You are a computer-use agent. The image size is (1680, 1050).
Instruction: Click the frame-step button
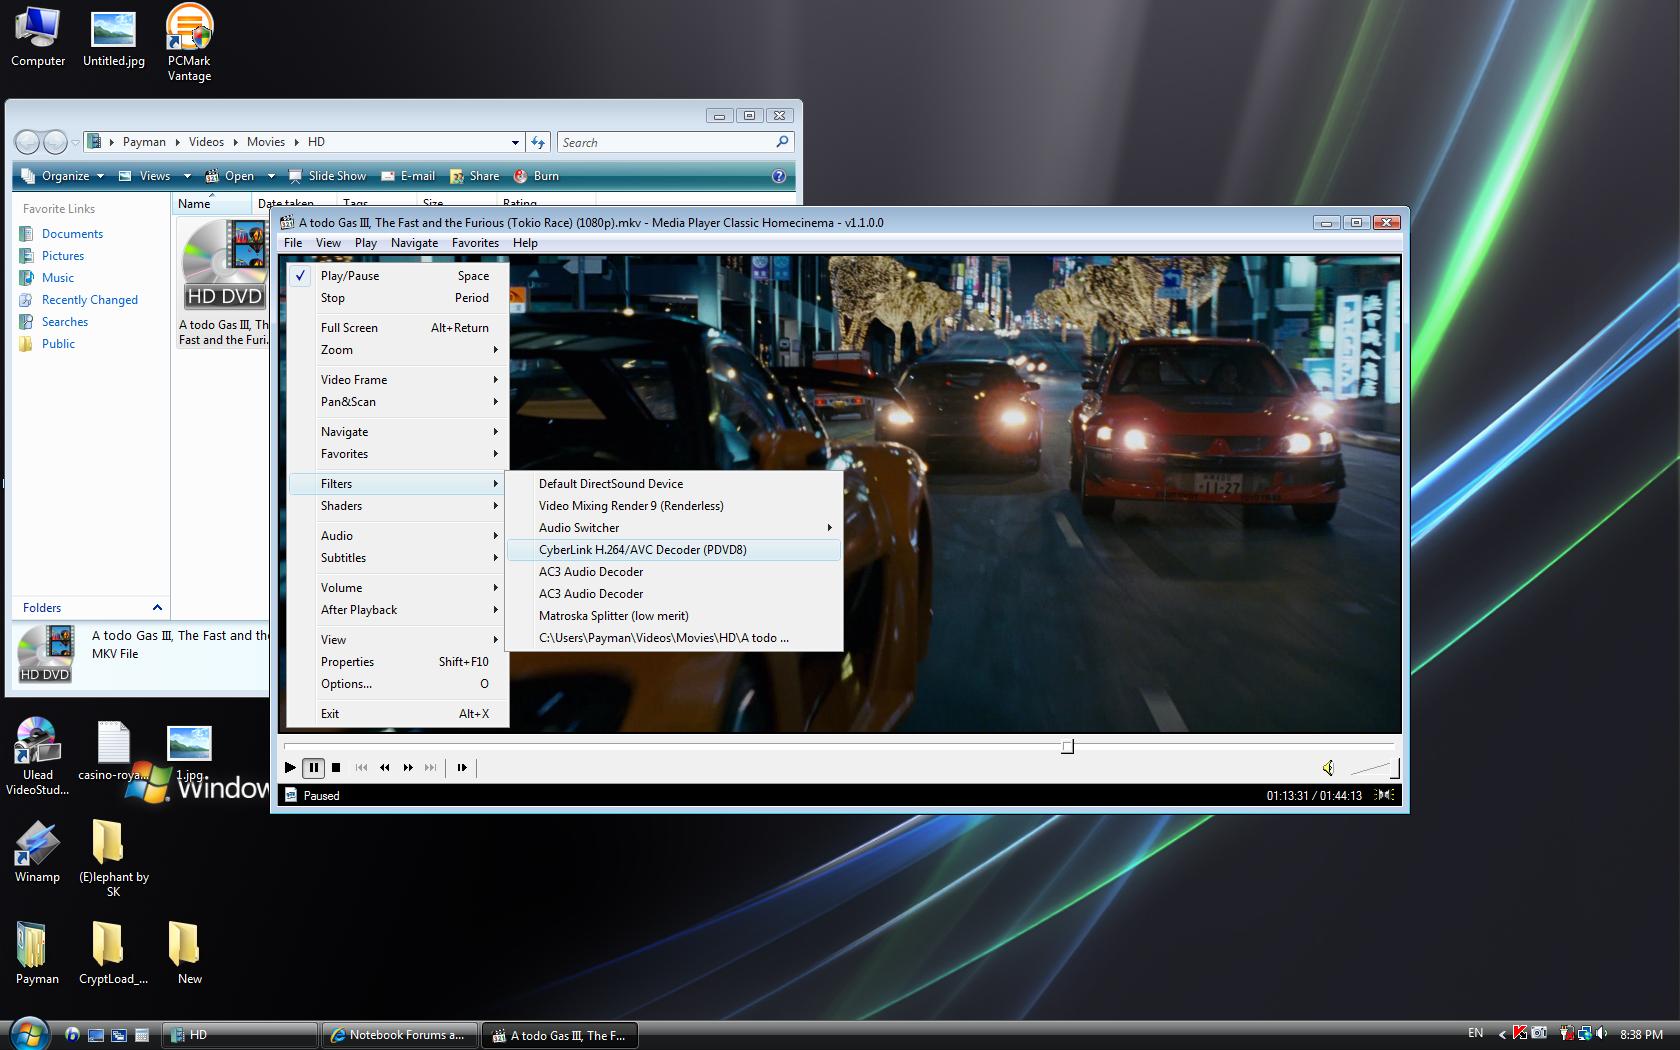click(x=462, y=768)
